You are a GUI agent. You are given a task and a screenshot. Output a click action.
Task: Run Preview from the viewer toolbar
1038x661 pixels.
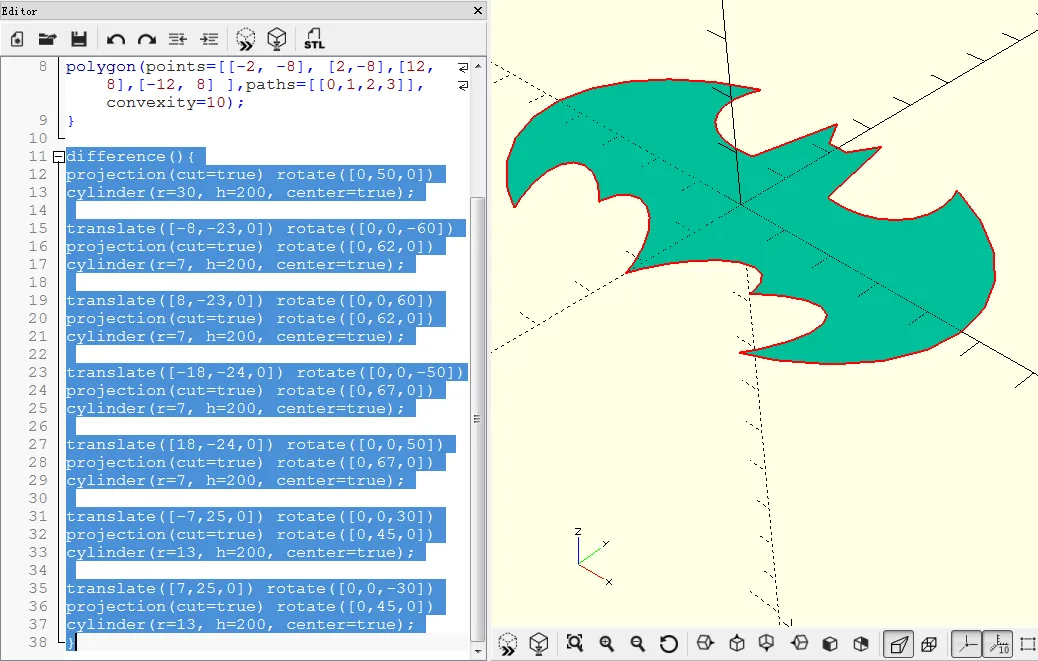tap(508, 644)
